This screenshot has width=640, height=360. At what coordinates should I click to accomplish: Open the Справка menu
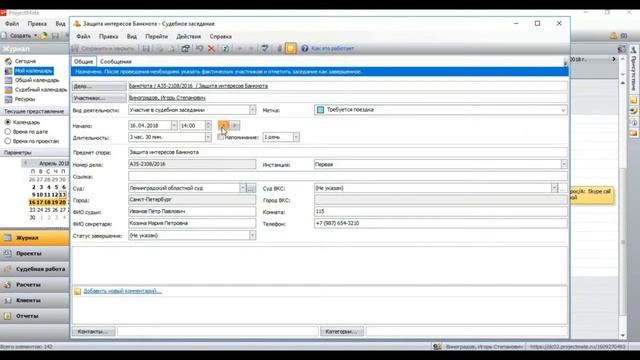point(220,36)
